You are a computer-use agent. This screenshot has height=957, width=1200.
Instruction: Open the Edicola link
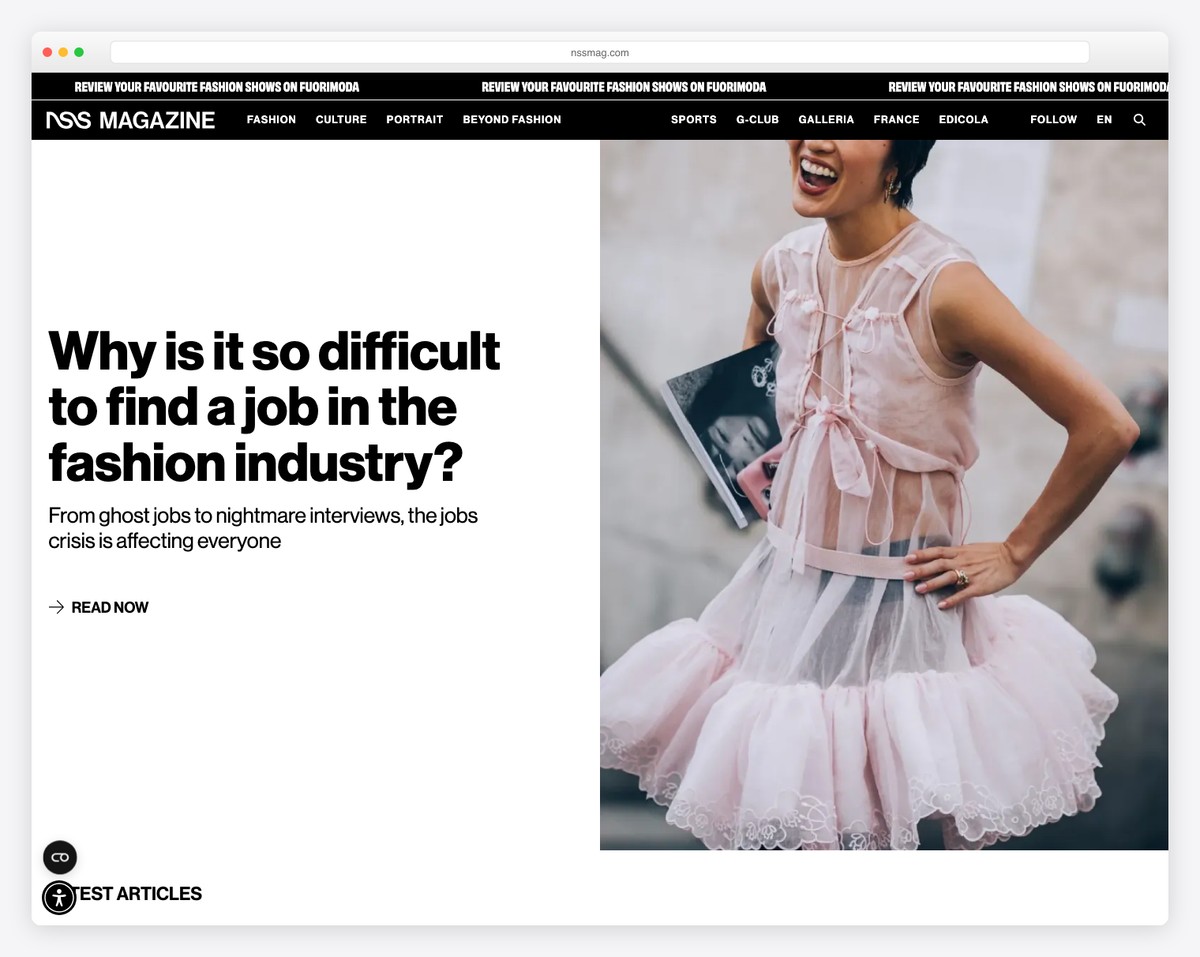pyautogui.click(x=963, y=120)
